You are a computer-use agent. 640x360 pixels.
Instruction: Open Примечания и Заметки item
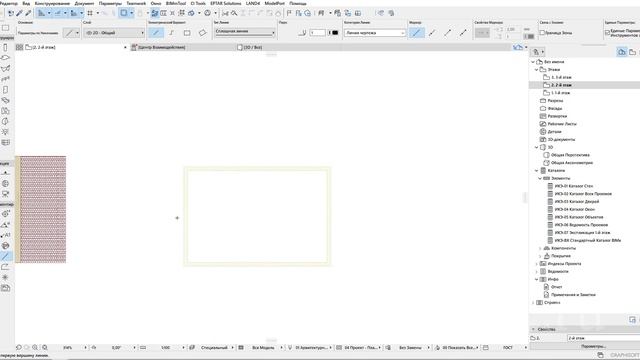[573, 294]
